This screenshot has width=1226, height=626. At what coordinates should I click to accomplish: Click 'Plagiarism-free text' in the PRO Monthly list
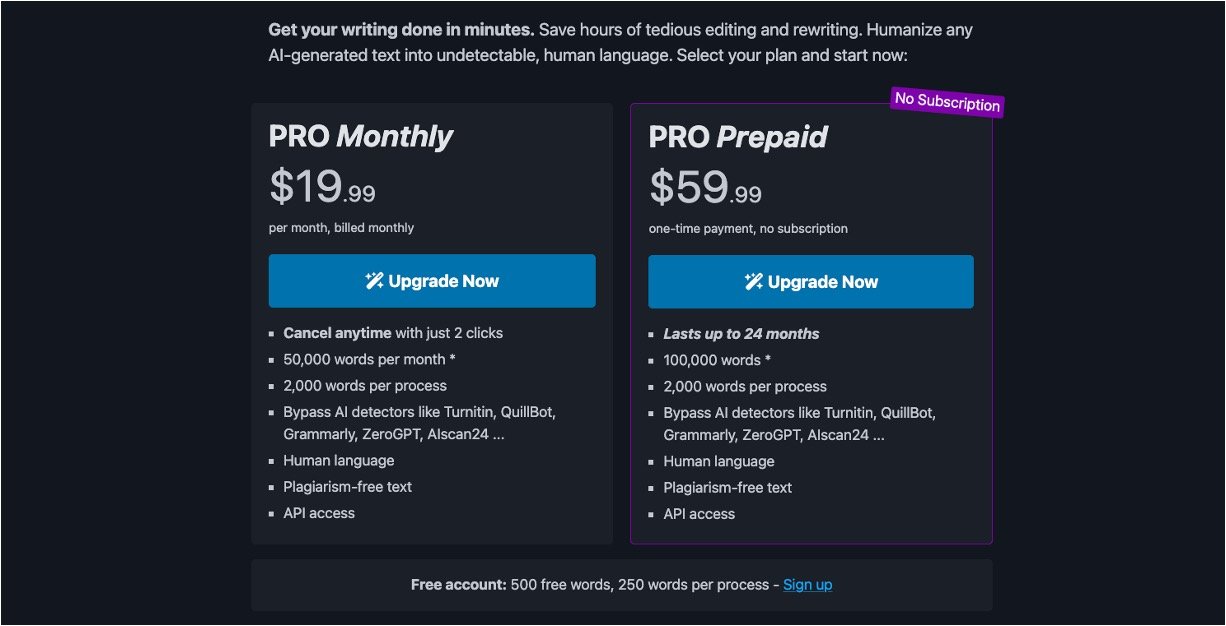click(347, 487)
